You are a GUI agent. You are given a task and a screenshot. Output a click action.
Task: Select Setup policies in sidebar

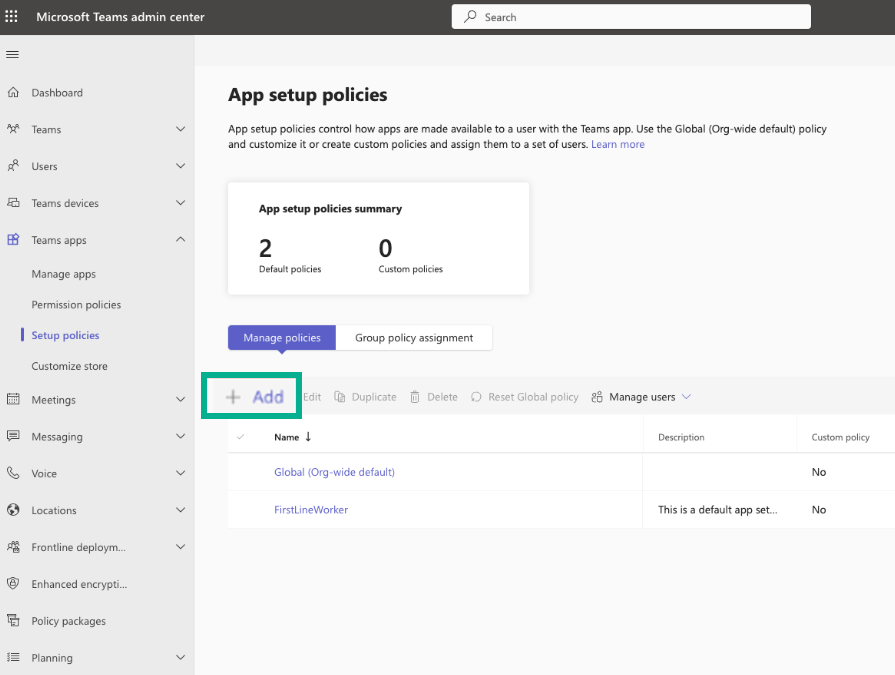[65, 336]
